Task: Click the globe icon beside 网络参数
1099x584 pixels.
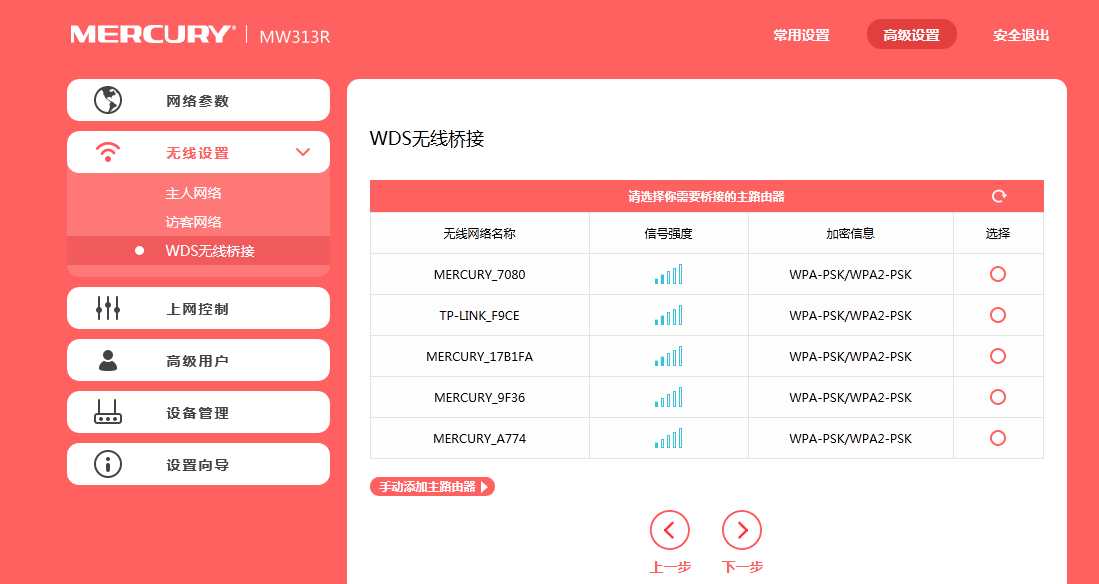Action: click(x=108, y=100)
